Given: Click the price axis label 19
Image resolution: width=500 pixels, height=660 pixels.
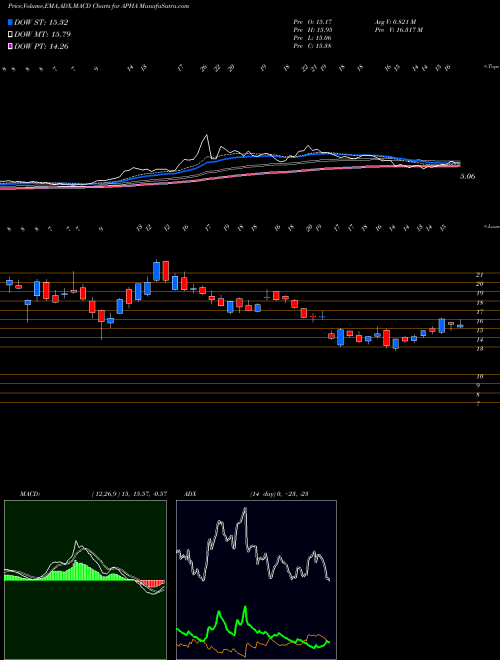Looking at the screenshot, I should [479, 293].
